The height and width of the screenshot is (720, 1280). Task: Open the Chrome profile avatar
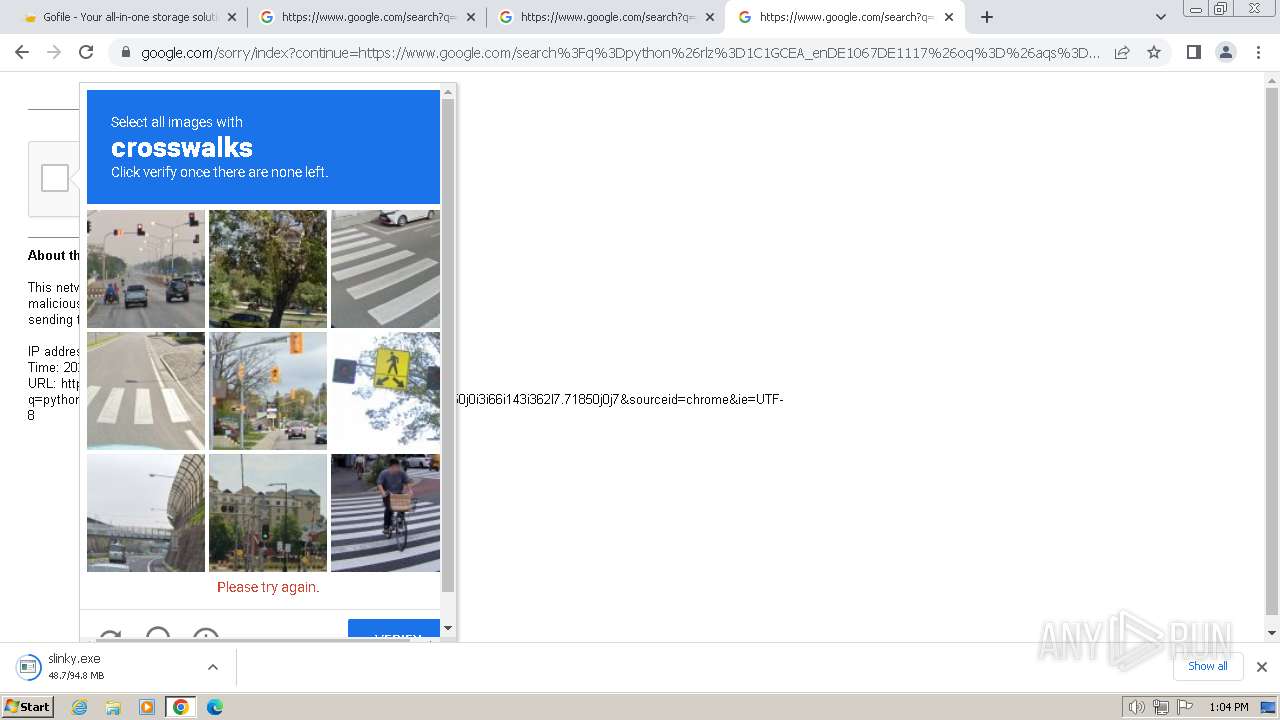click(x=1225, y=52)
